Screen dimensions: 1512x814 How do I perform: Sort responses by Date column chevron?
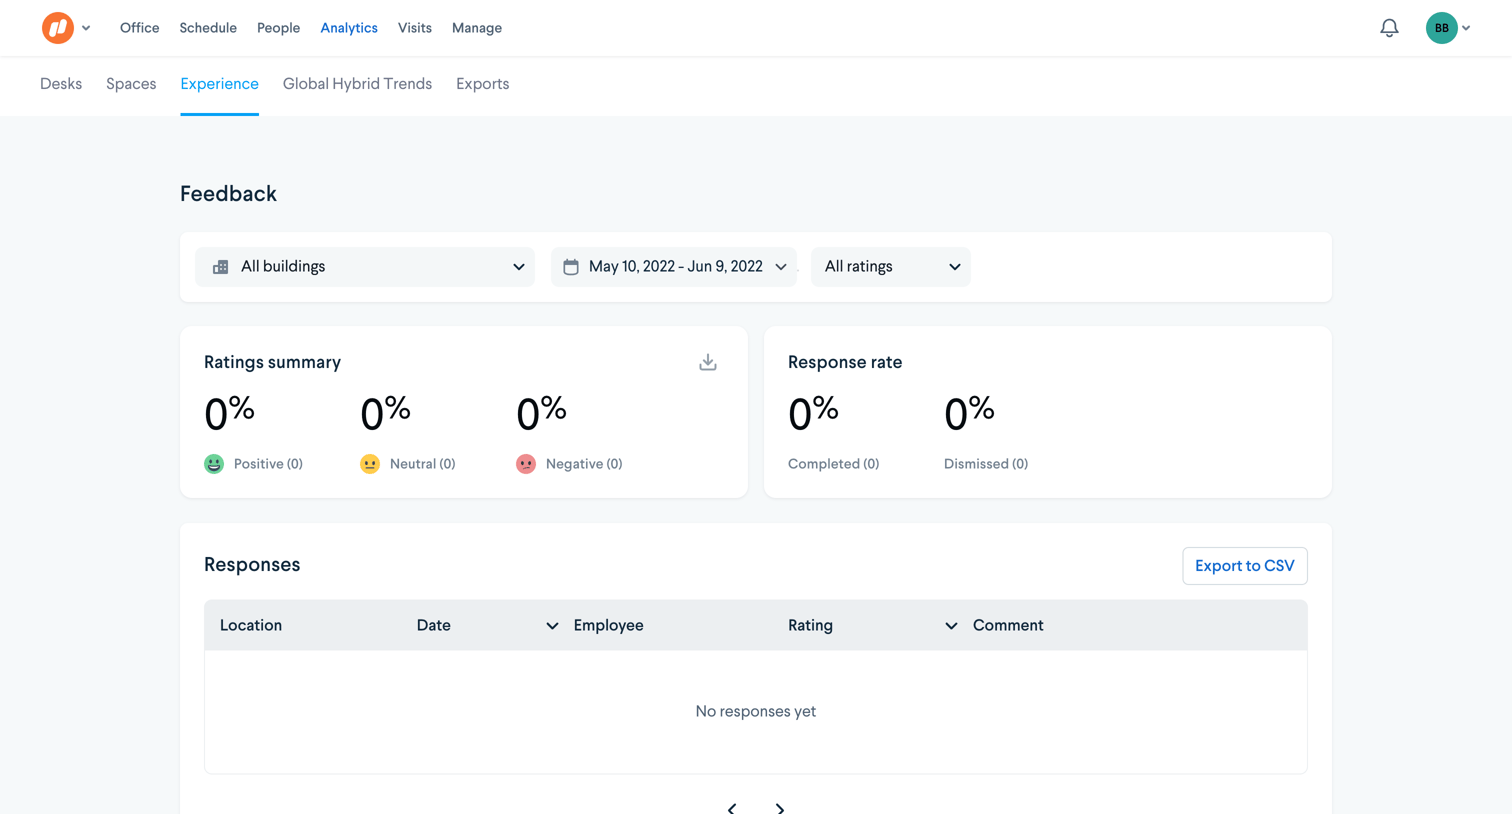coord(552,626)
